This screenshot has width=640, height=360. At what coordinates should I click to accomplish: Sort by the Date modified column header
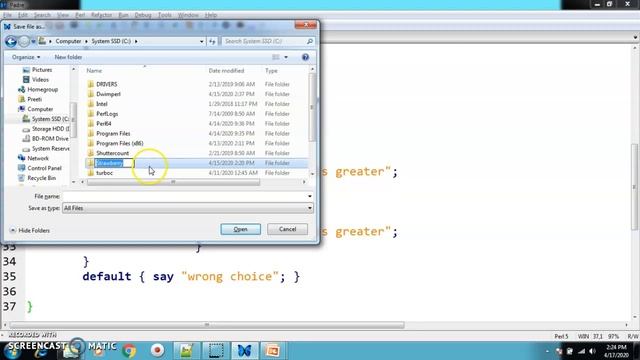[226, 71]
